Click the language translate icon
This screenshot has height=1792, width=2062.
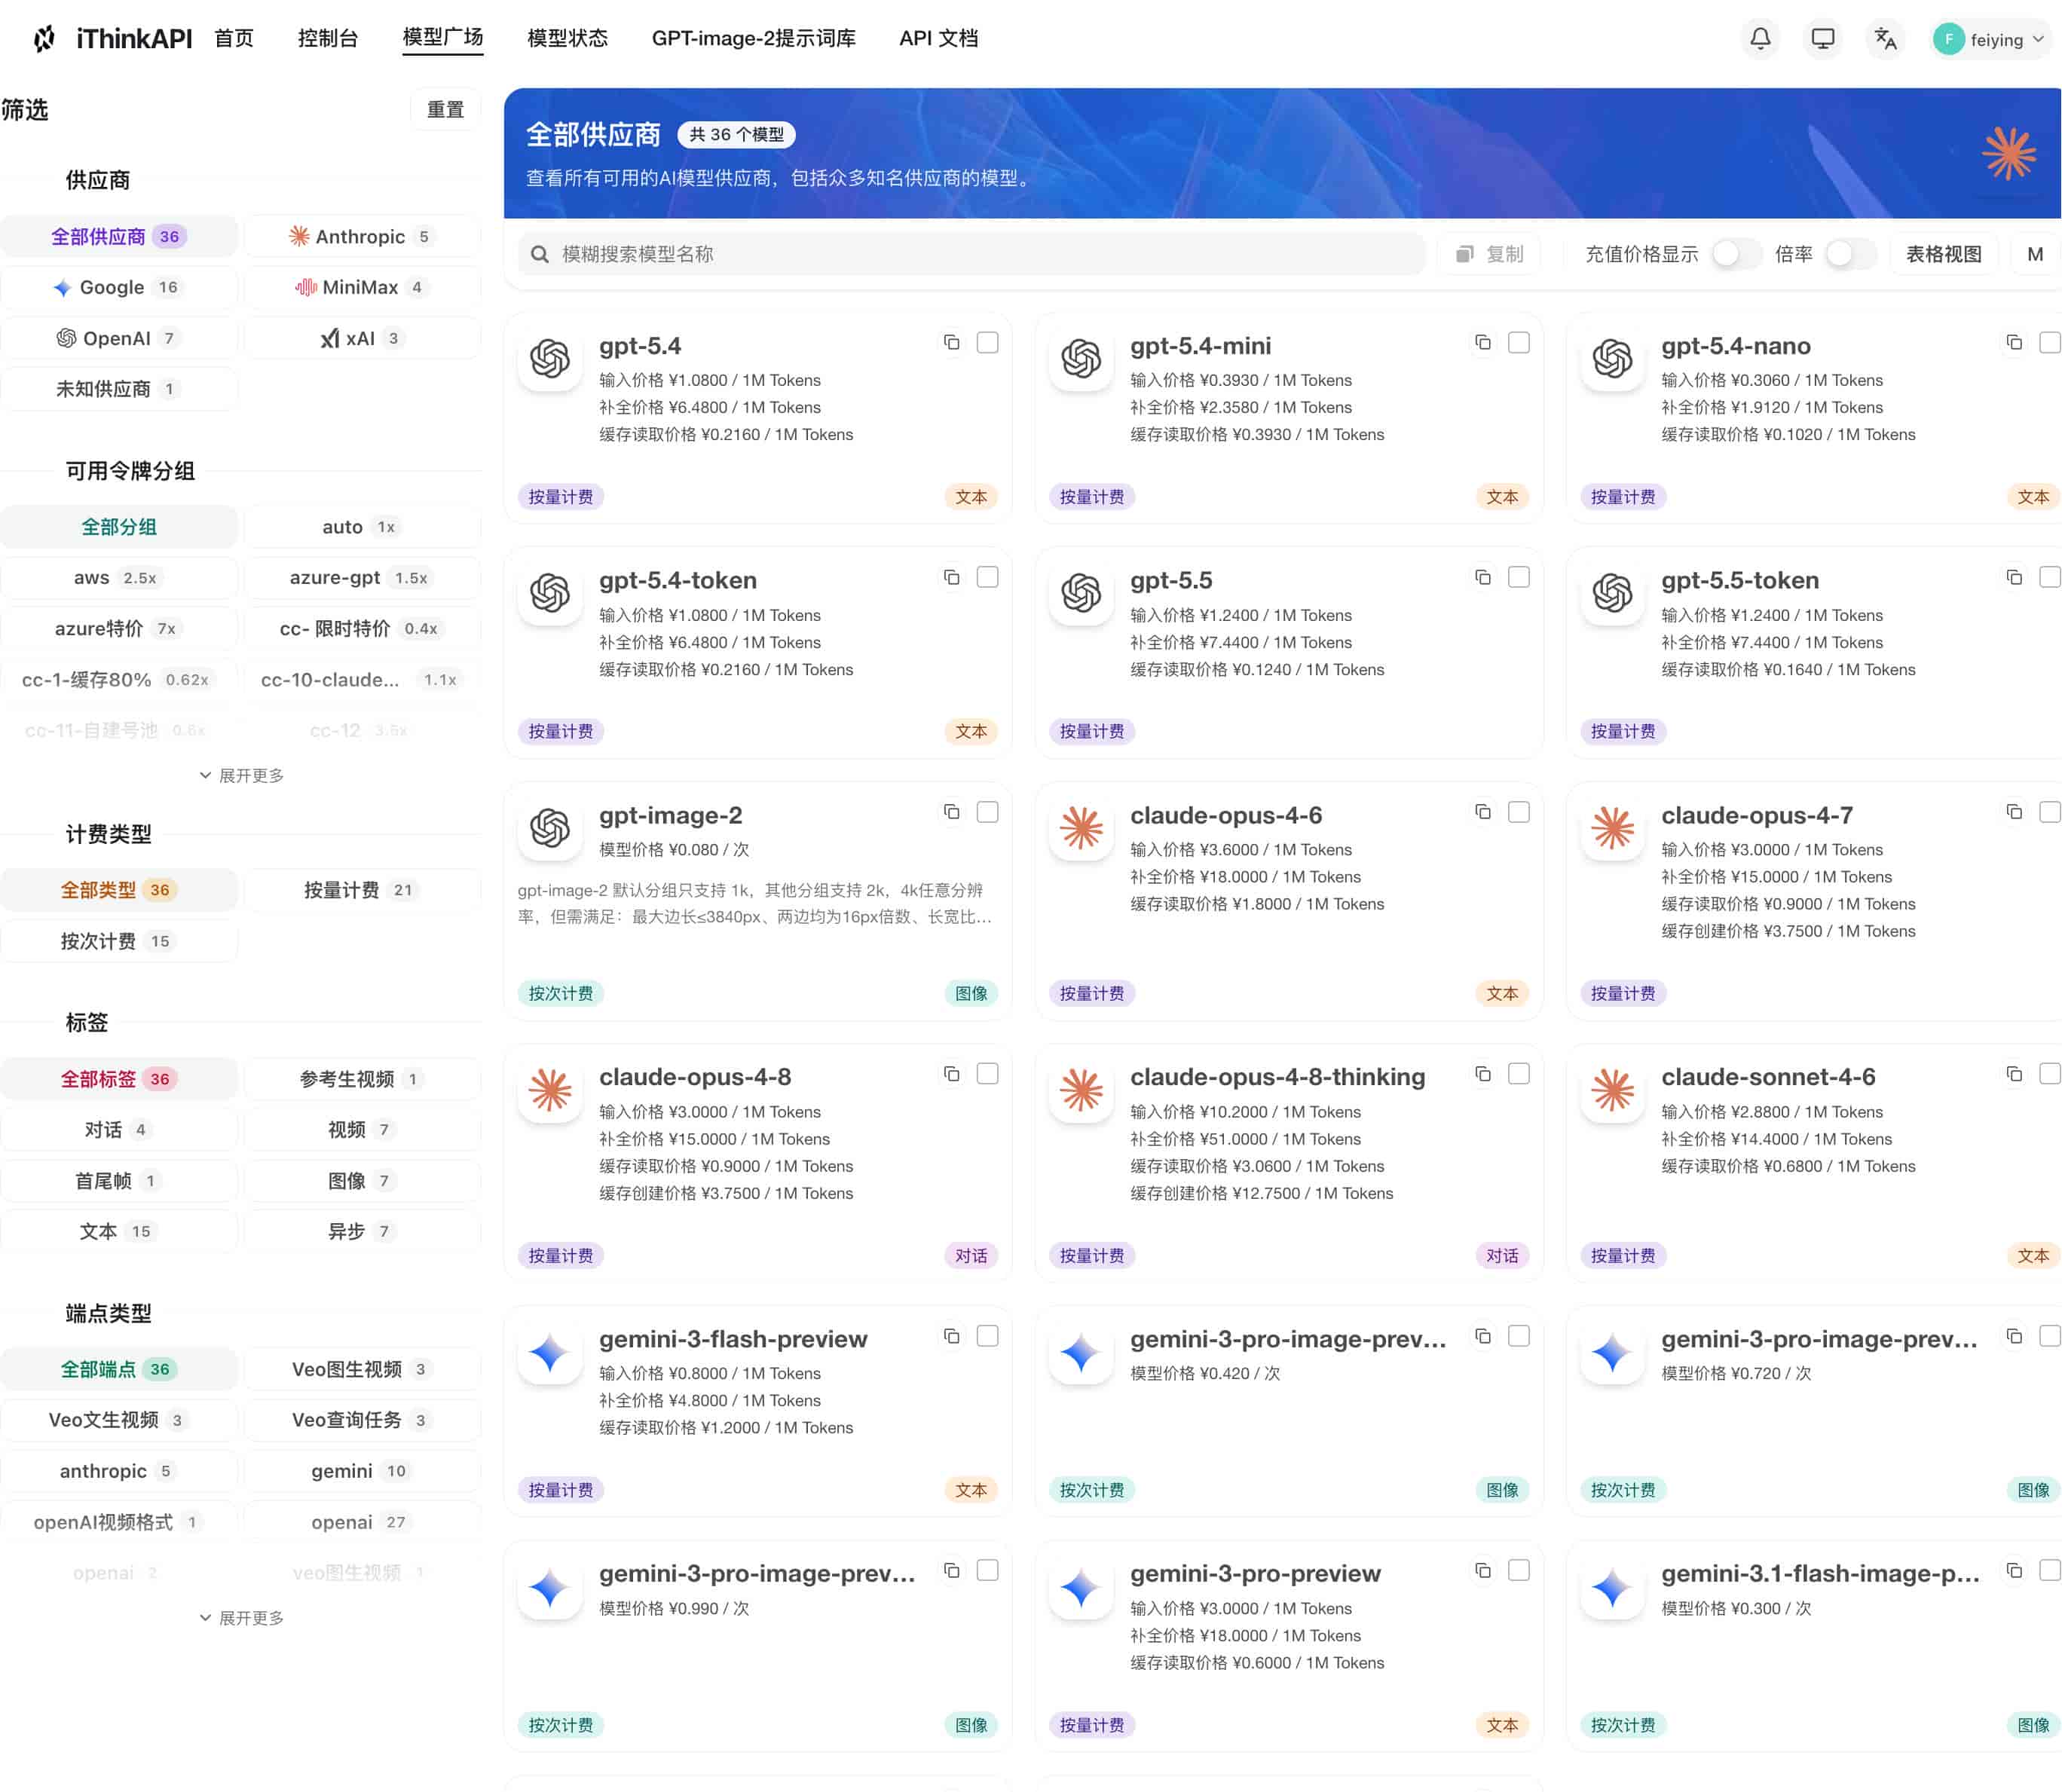click(1885, 39)
